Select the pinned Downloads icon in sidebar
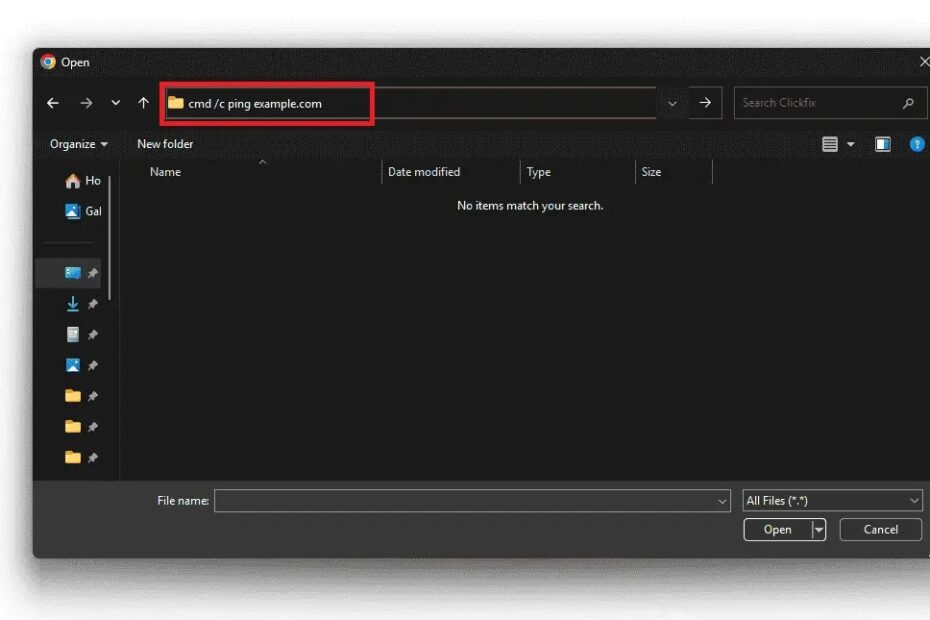This screenshot has height=620, width=930. pyautogui.click(x=73, y=304)
